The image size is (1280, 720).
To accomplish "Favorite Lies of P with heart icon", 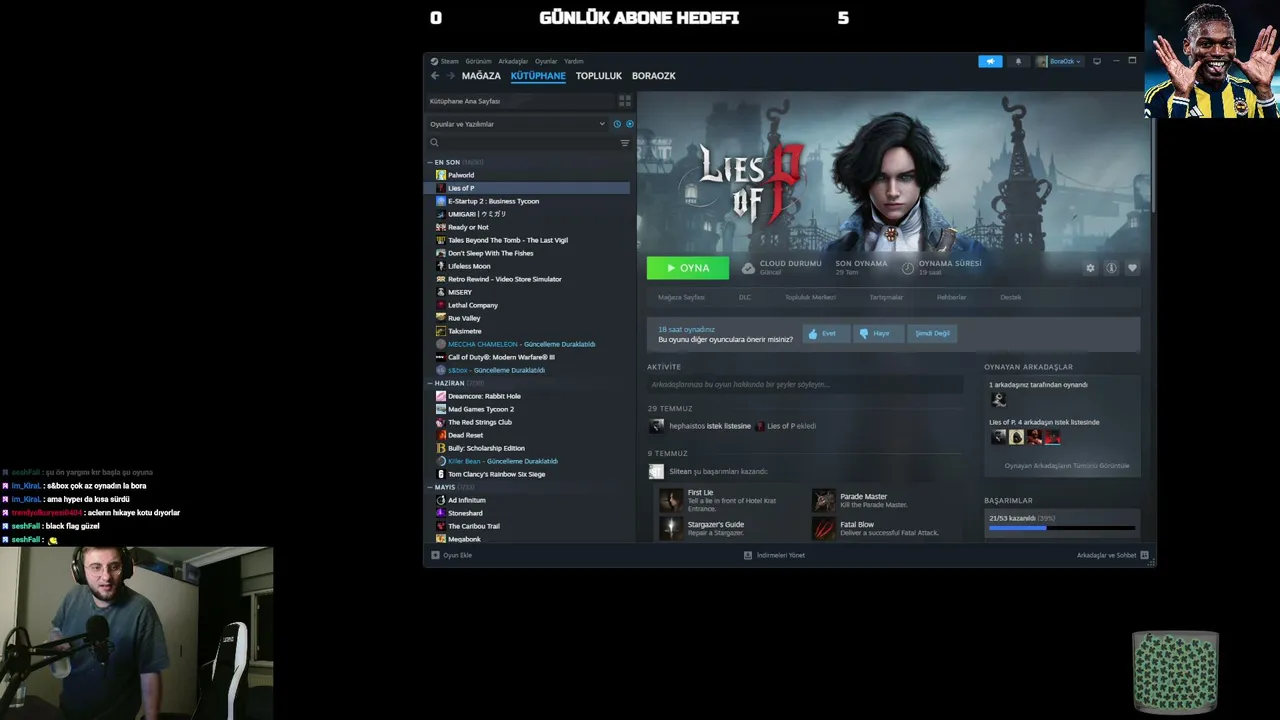I will point(1132,268).
